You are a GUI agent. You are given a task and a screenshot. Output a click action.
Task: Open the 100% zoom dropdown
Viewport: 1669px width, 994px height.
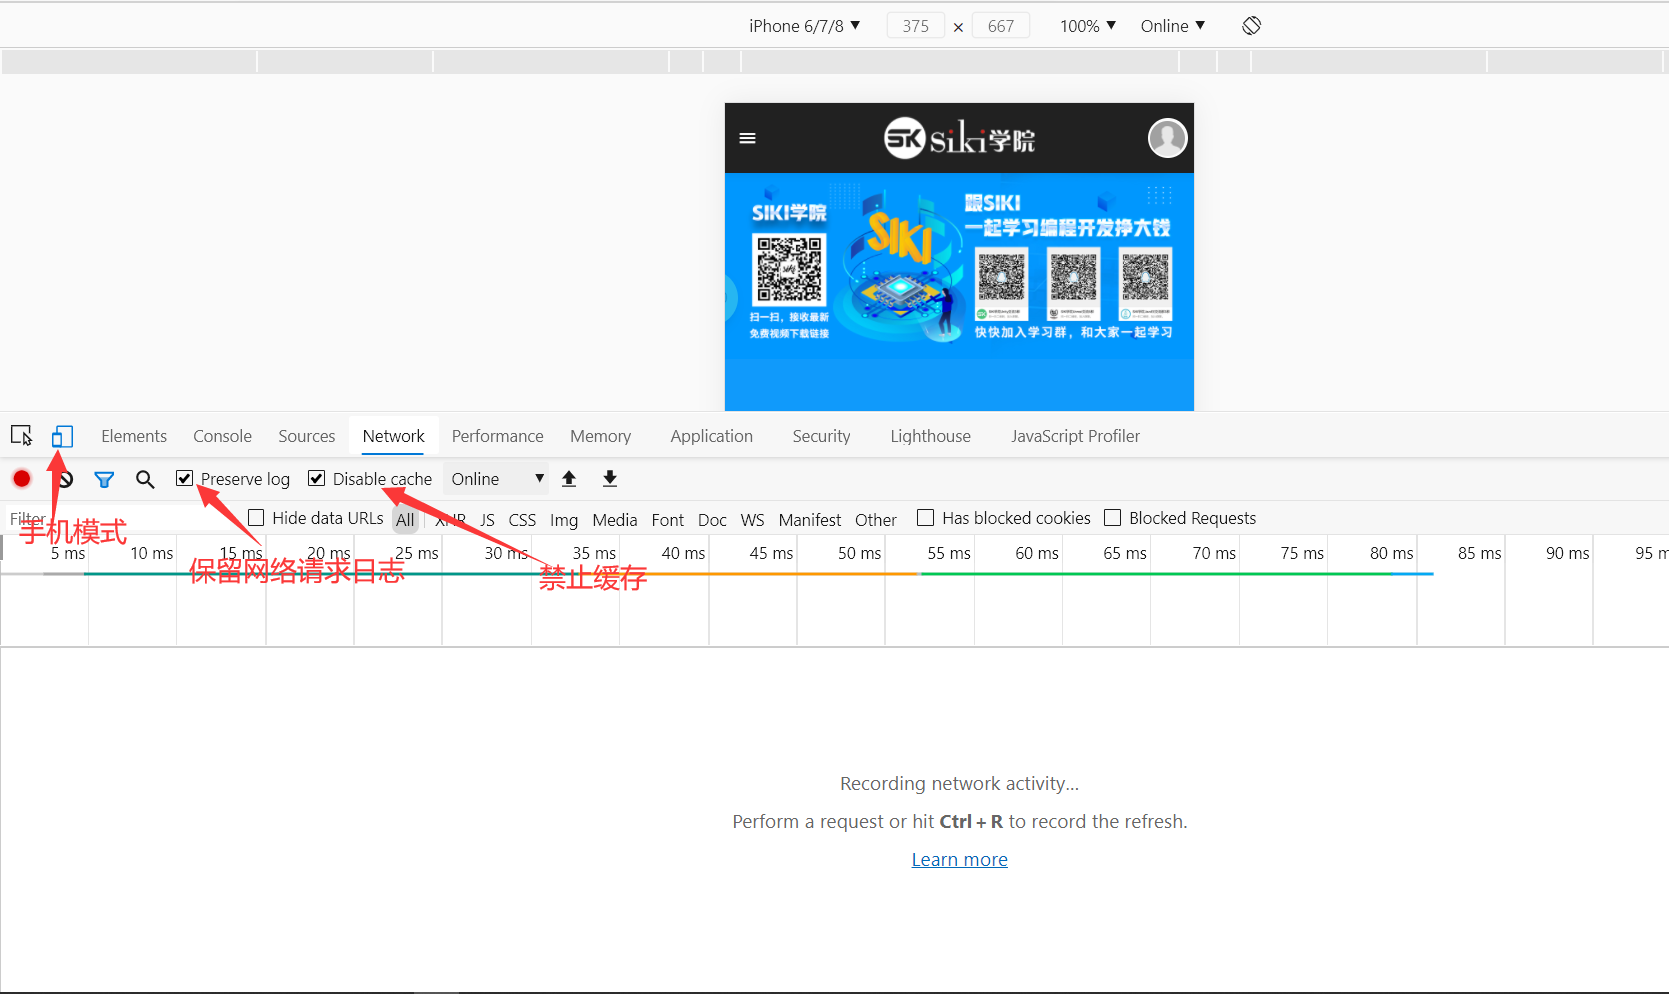[x=1088, y=26]
